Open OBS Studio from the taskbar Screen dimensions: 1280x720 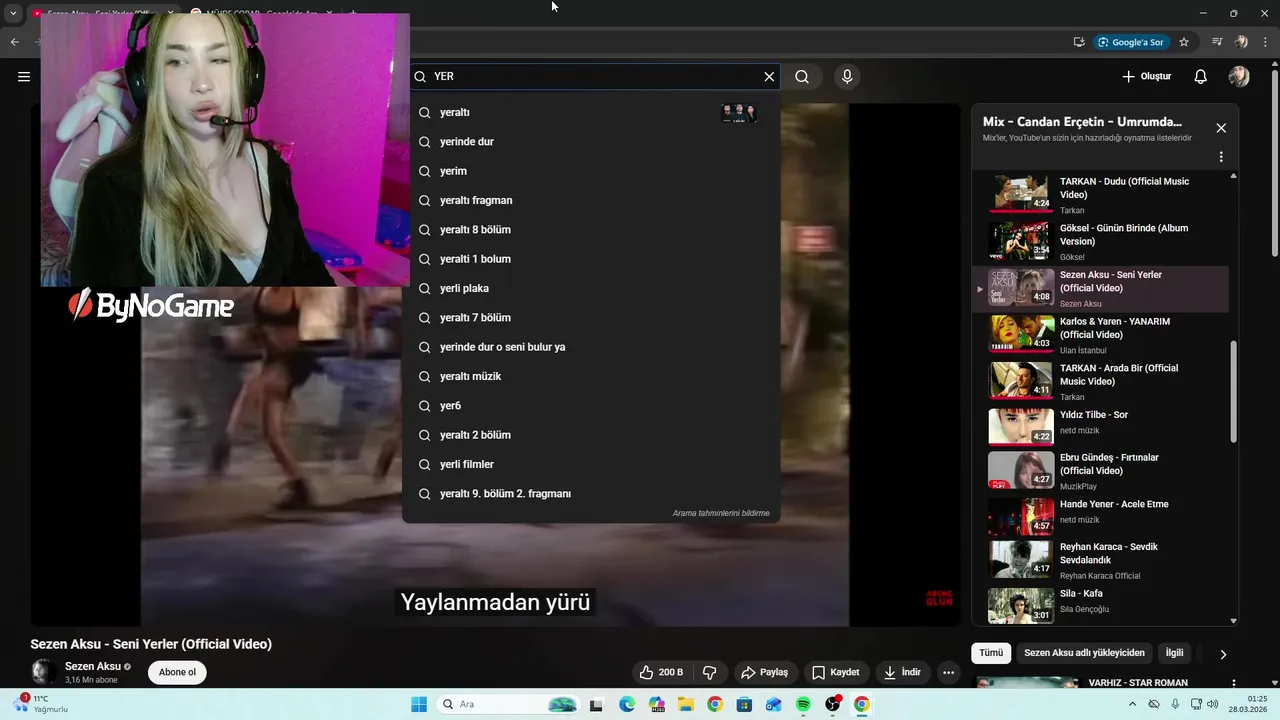(x=833, y=704)
